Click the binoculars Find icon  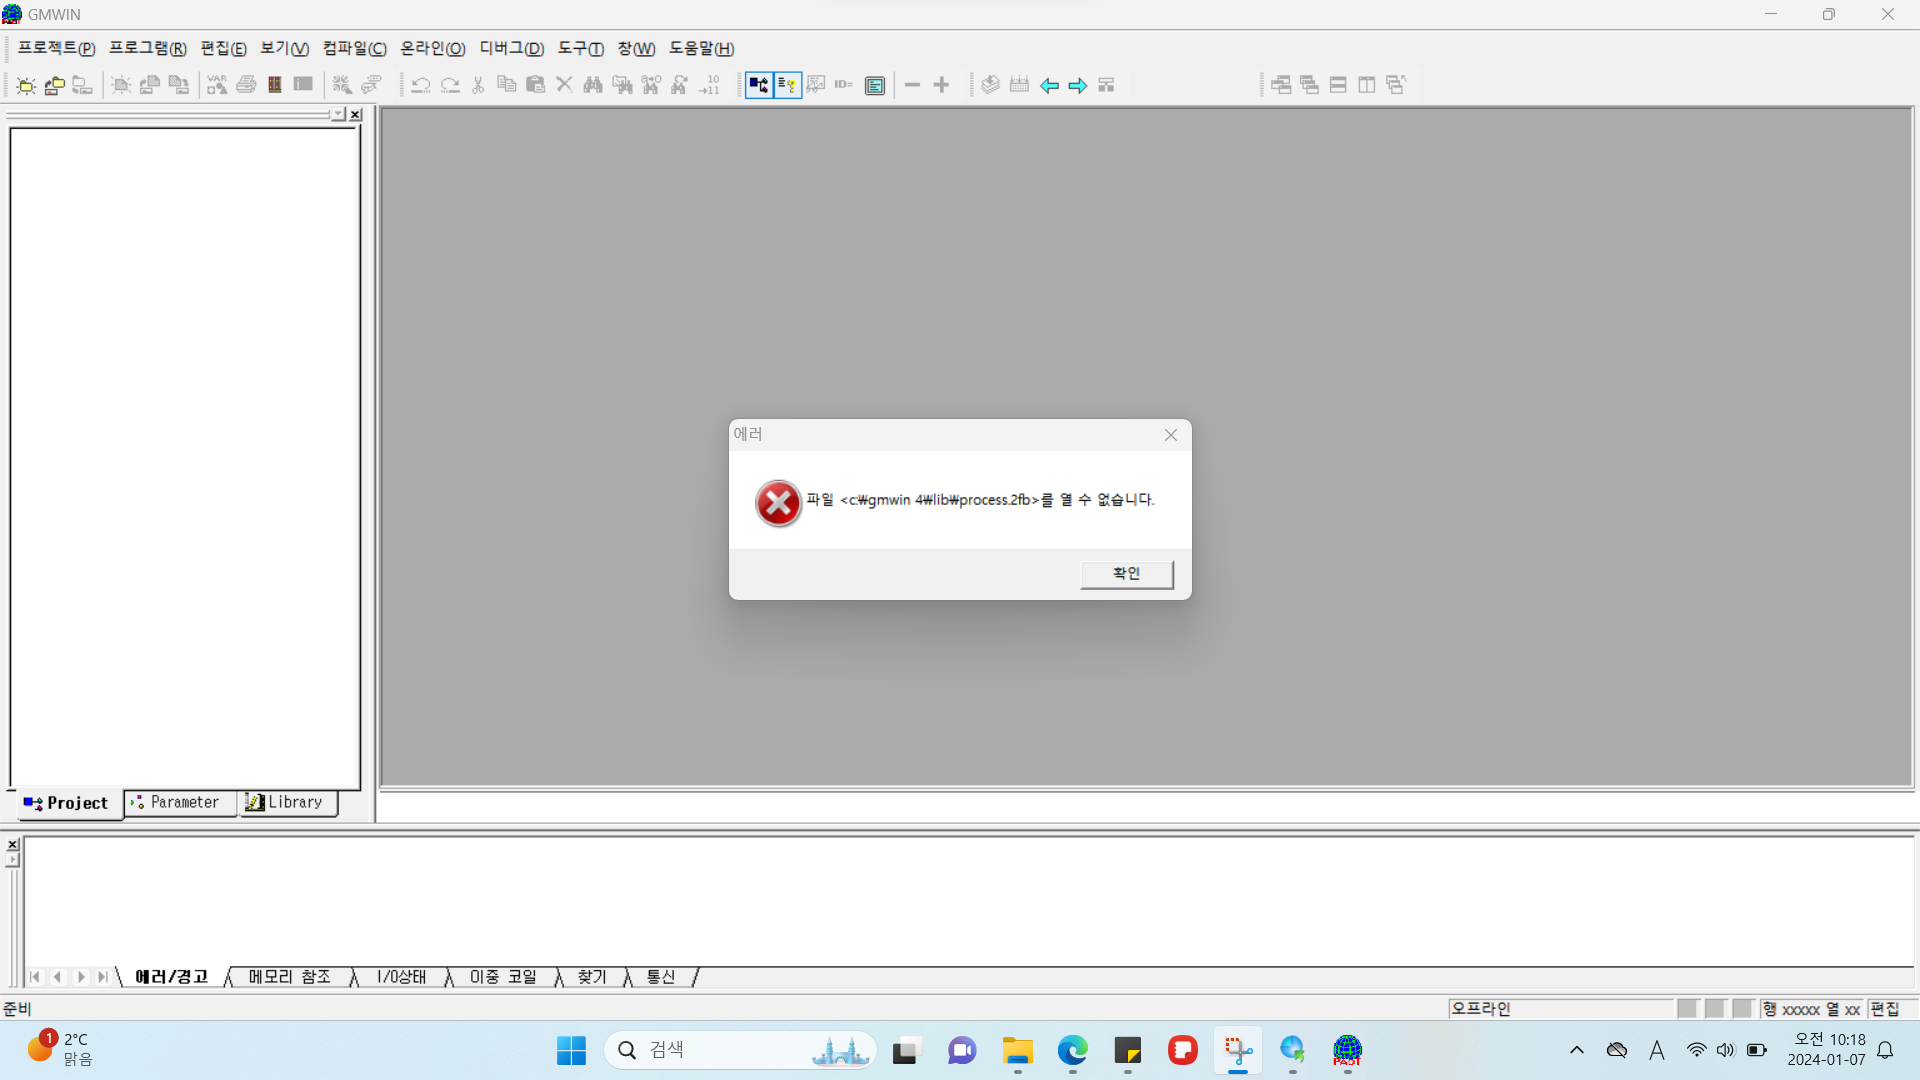593,86
